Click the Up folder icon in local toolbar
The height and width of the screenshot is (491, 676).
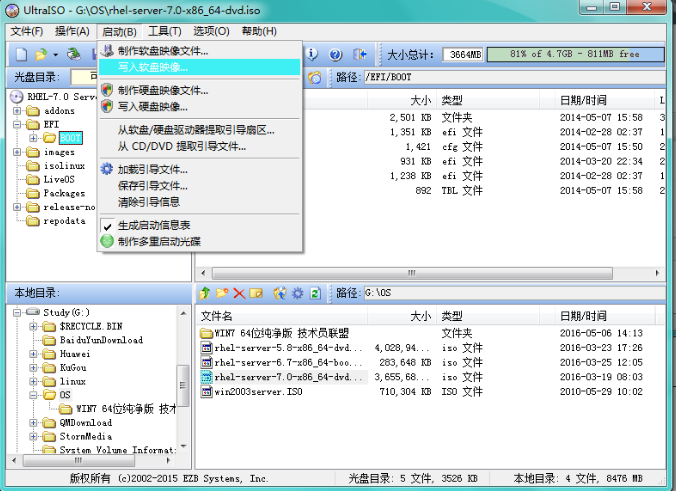click(205, 293)
